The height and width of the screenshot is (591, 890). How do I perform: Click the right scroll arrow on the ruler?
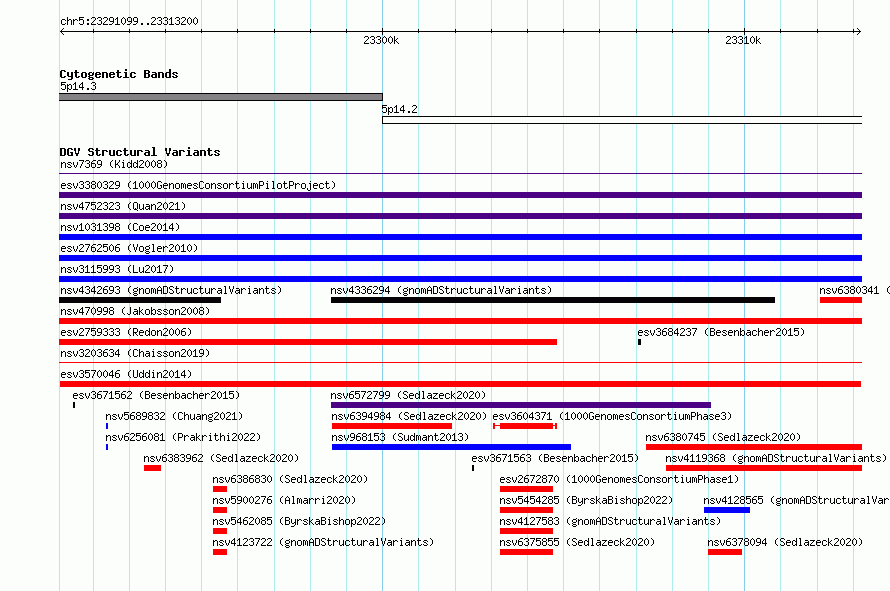pos(858,32)
